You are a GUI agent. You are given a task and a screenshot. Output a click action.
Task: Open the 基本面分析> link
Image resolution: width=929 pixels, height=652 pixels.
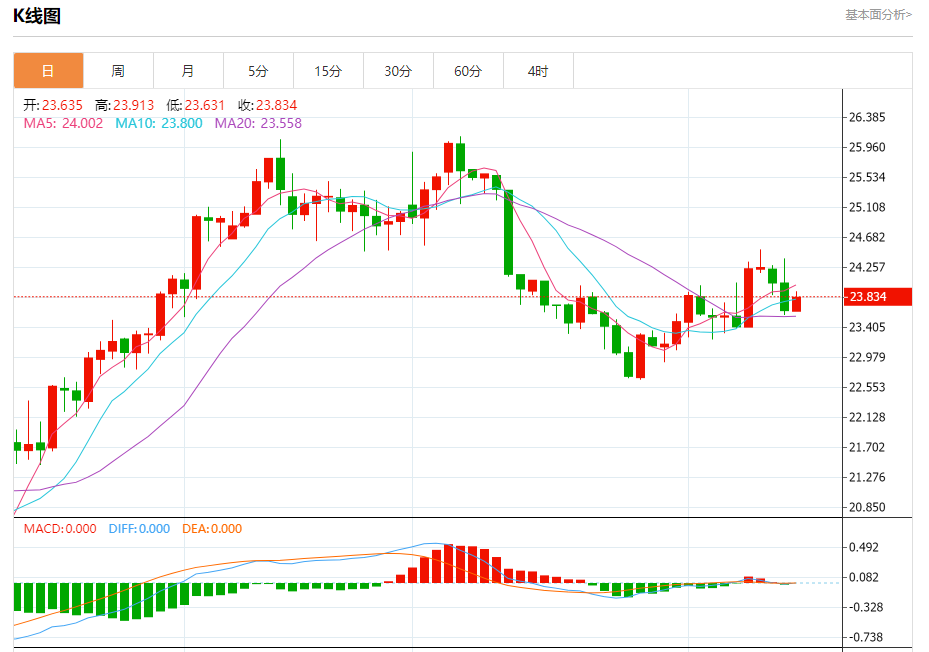click(878, 15)
